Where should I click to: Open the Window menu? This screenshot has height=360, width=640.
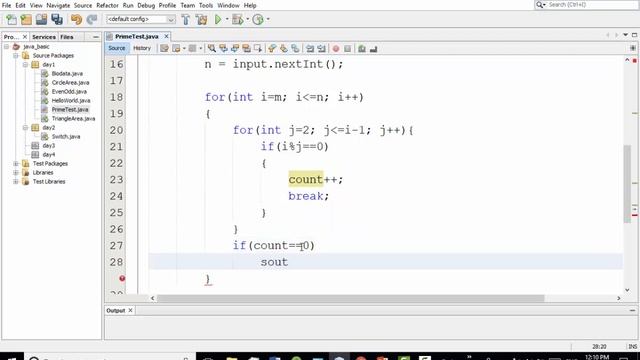(228, 5)
